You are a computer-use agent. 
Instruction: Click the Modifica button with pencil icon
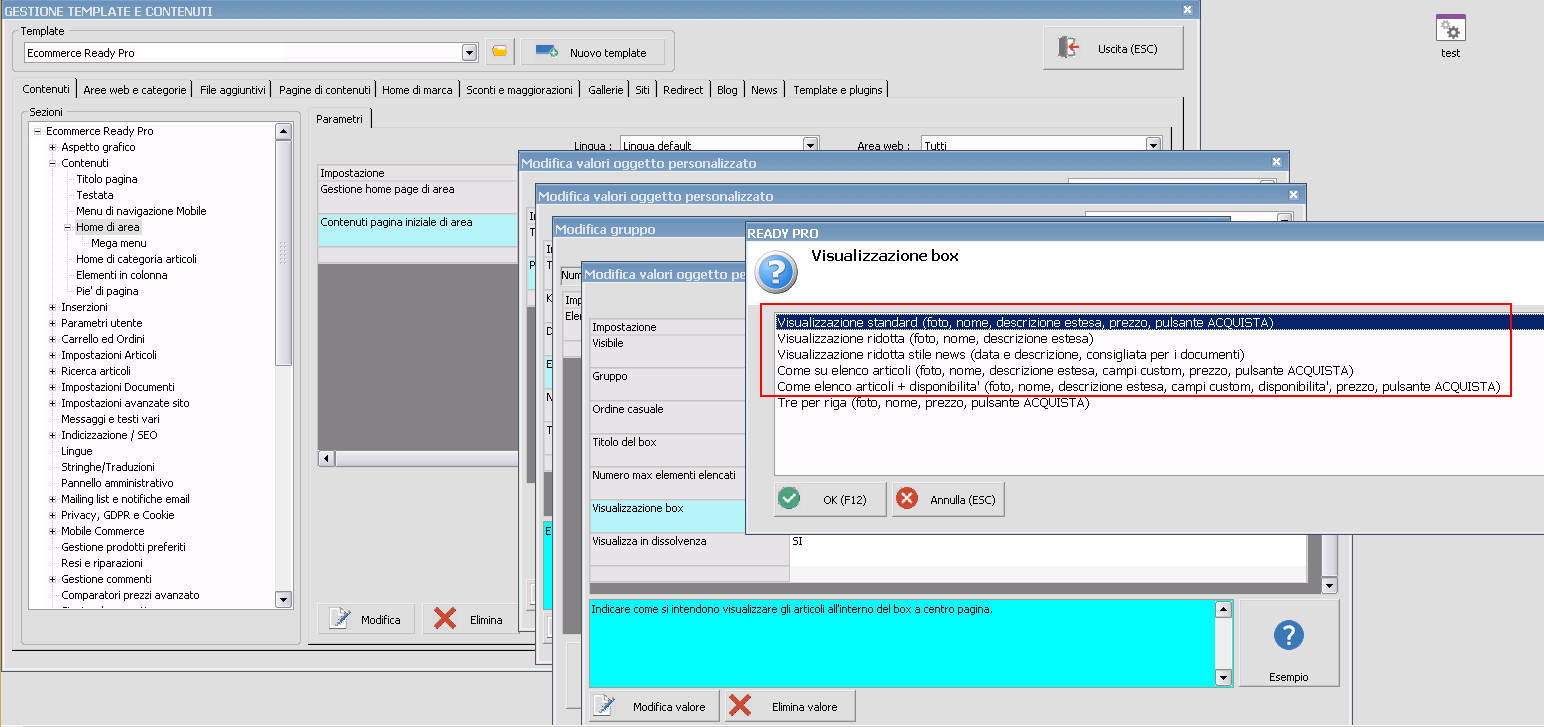tap(365, 619)
